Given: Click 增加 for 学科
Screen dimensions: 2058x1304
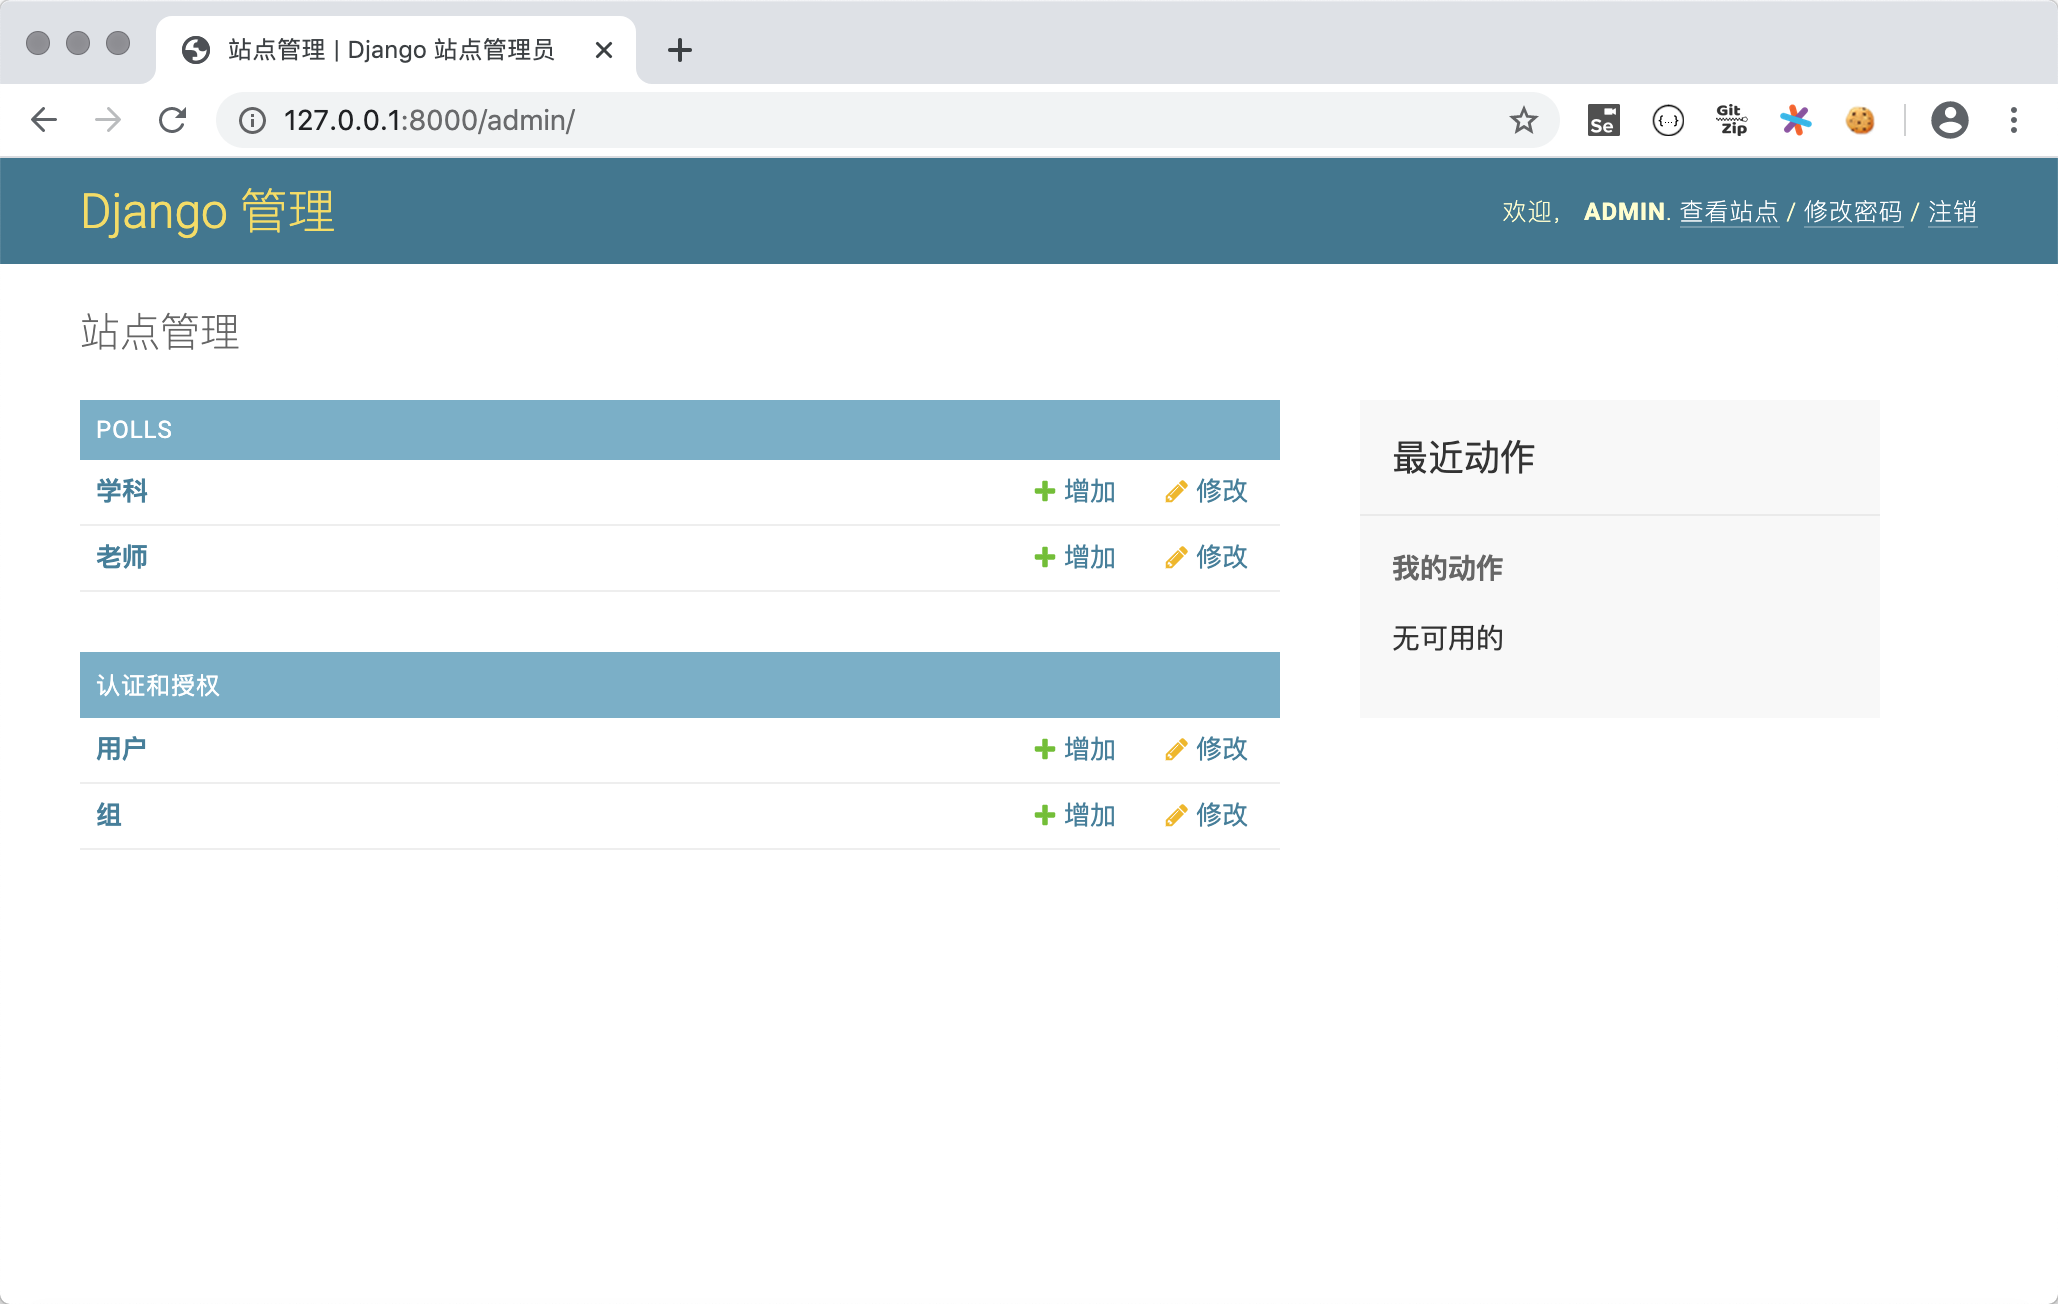Looking at the screenshot, I should pos(1076,491).
